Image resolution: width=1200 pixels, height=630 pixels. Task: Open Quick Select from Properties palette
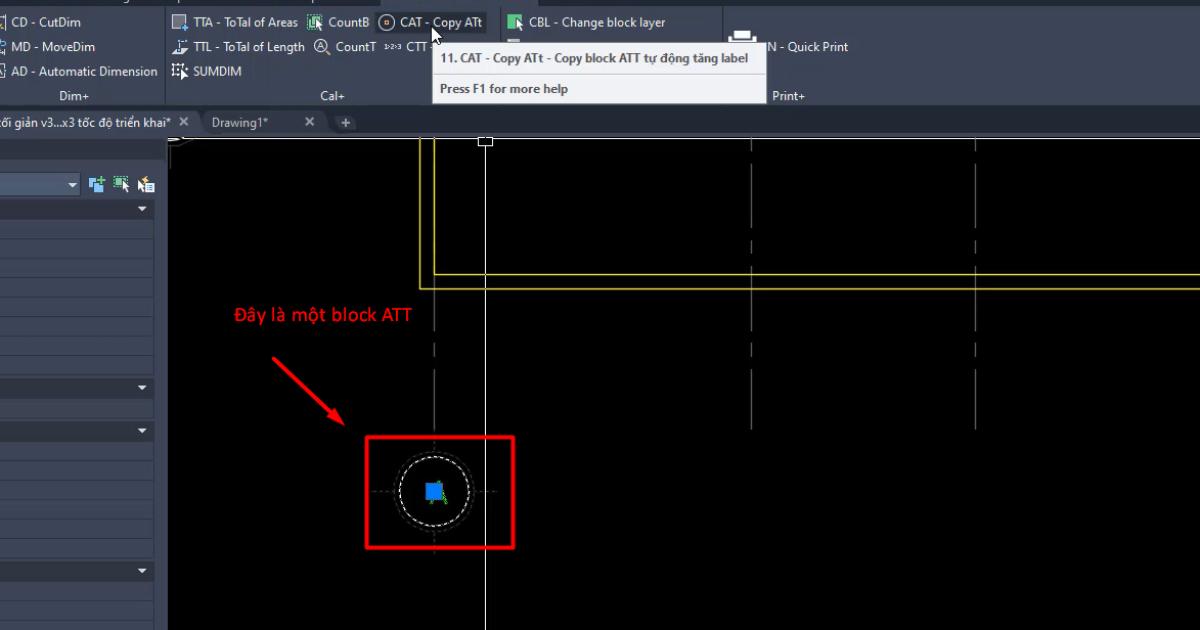click(x=146, y=184)
